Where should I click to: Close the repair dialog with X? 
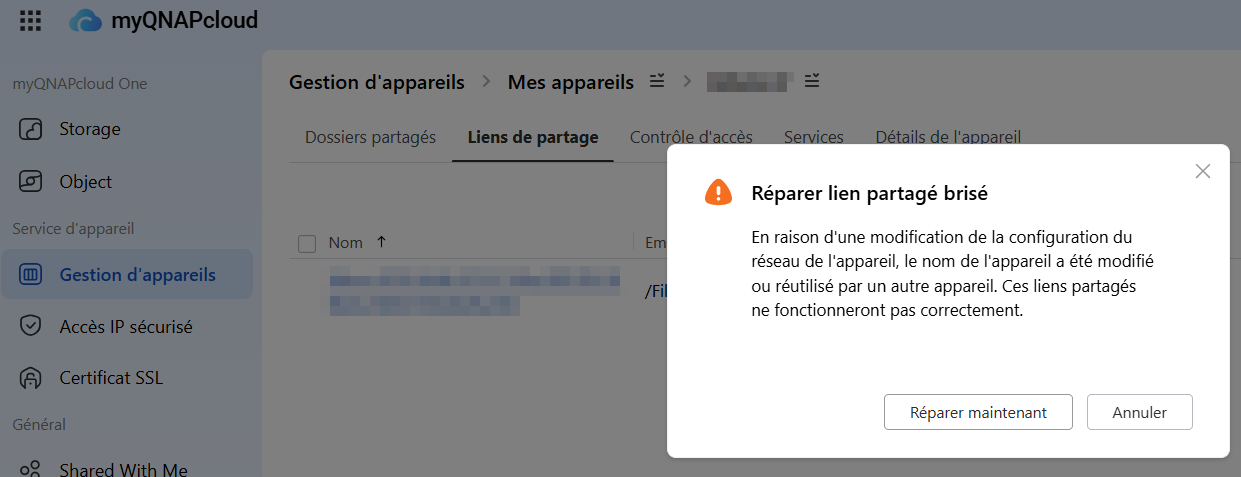[1203, 171]
